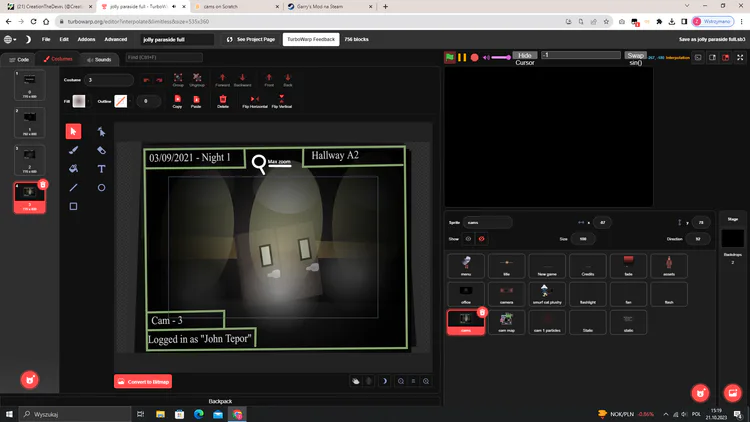Switch to the Code tab

click(19, 59)
